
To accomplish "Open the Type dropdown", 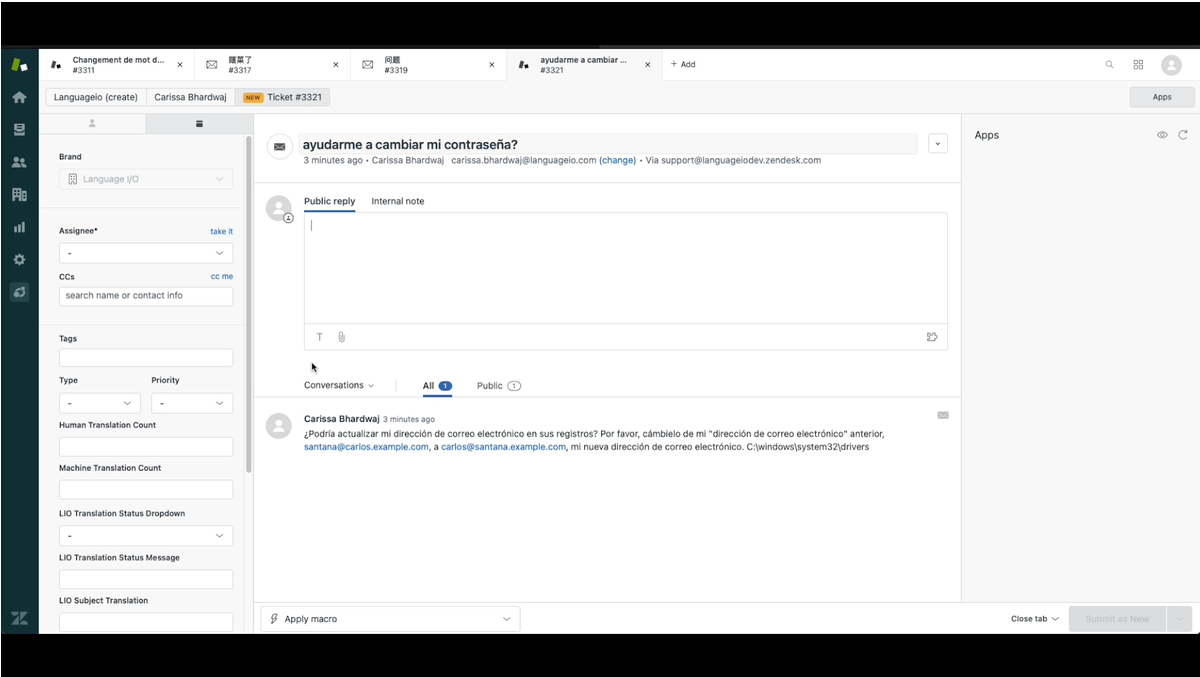I will (x=100, y=403).
